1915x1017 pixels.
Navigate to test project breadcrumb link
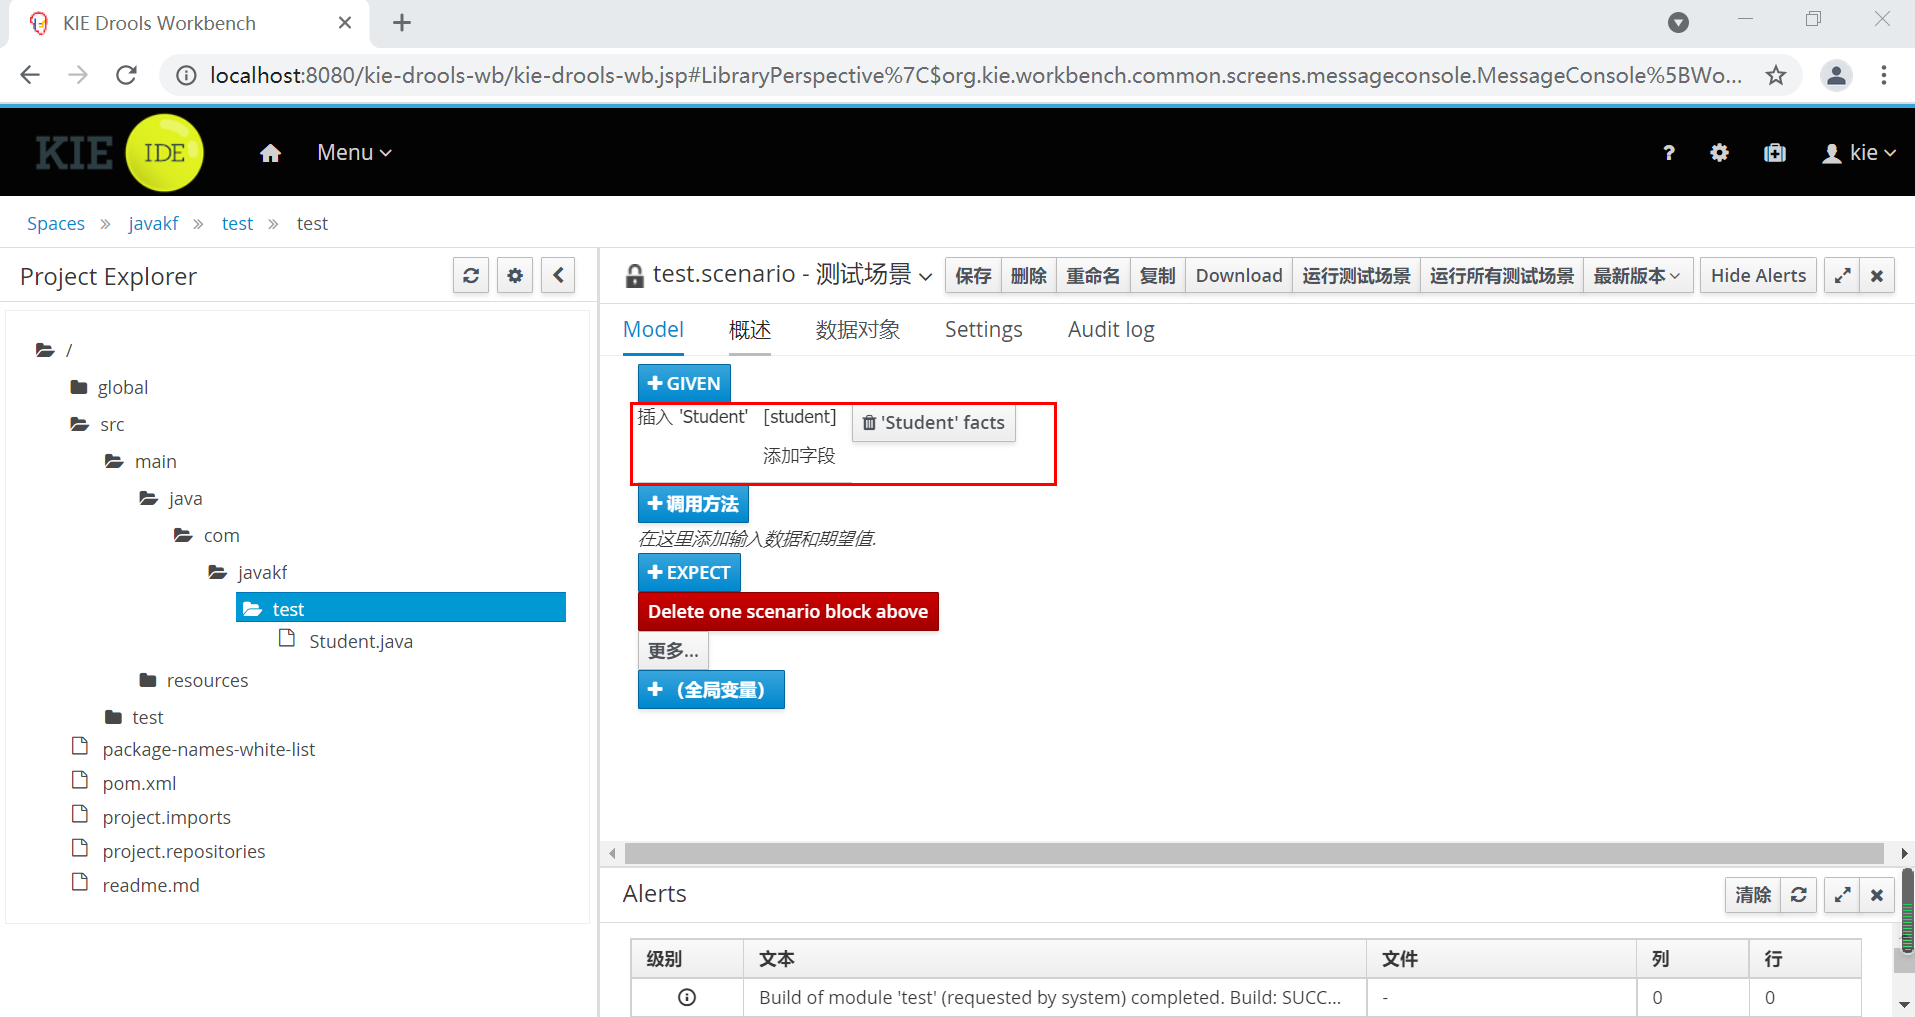click(x=237, y=224)
